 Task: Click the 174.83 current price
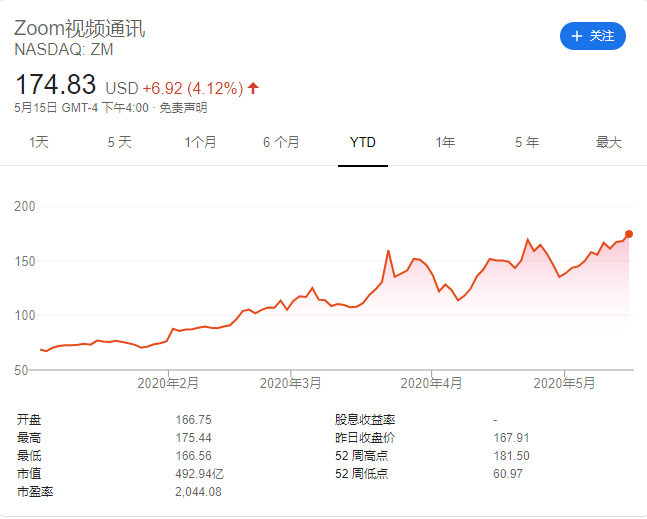tap(55, 84)
